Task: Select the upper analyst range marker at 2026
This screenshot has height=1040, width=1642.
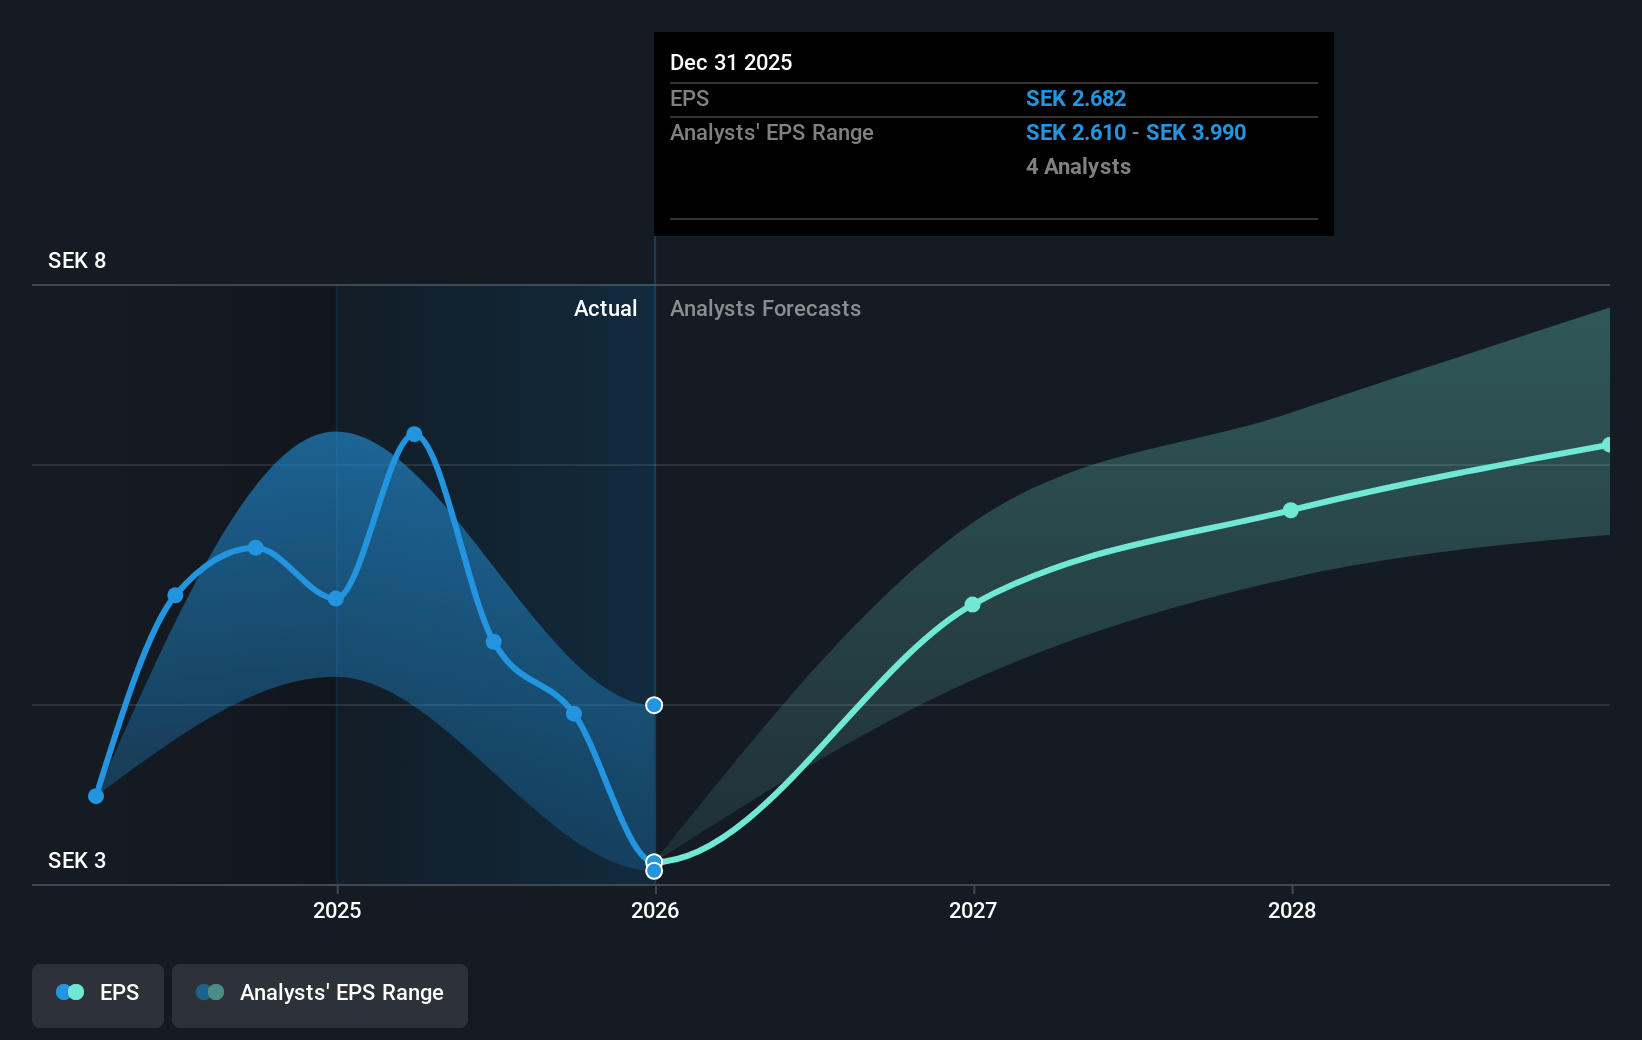Action: click(654, 706)
